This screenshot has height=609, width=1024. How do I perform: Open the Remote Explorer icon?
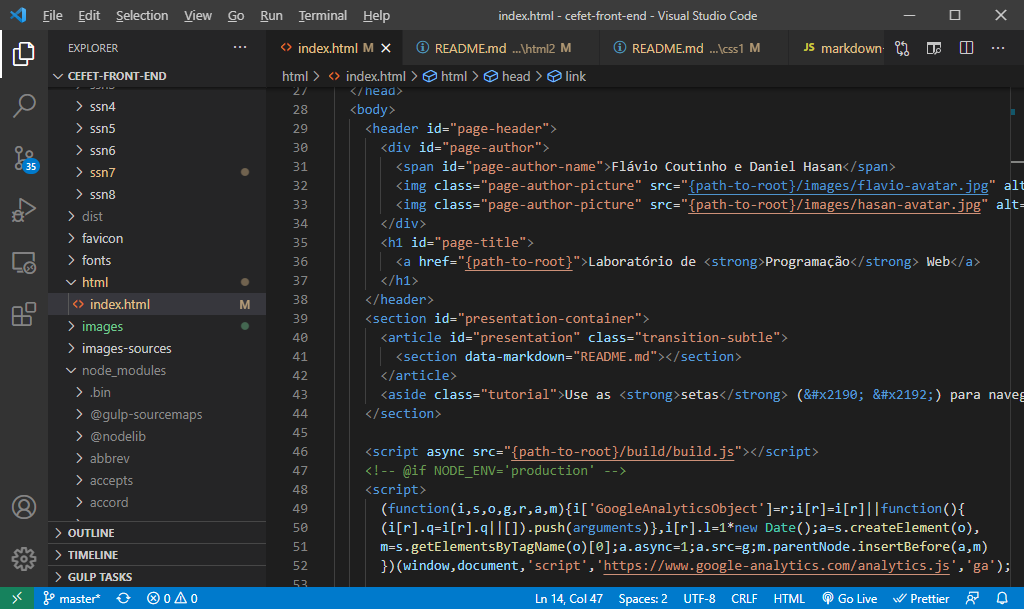coord(24,262)
